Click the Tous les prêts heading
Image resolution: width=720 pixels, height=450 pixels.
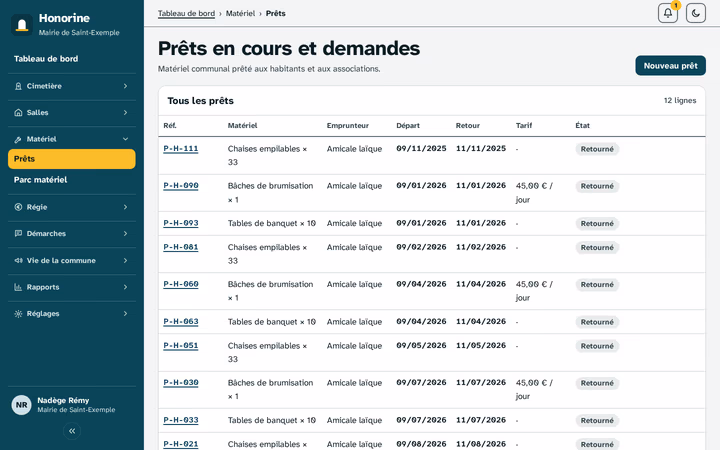pos(200,101)
